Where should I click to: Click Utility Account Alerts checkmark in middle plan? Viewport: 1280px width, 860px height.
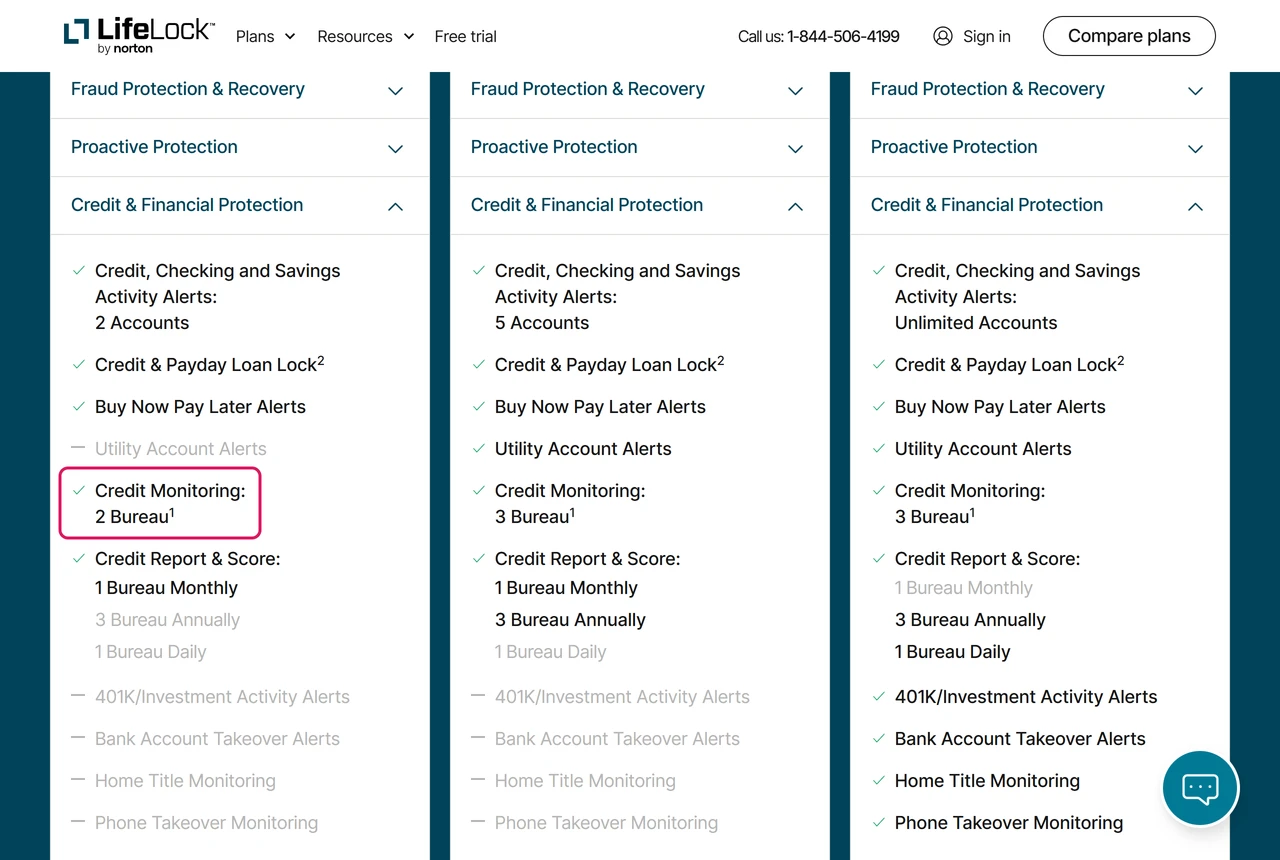pos(479,448)
